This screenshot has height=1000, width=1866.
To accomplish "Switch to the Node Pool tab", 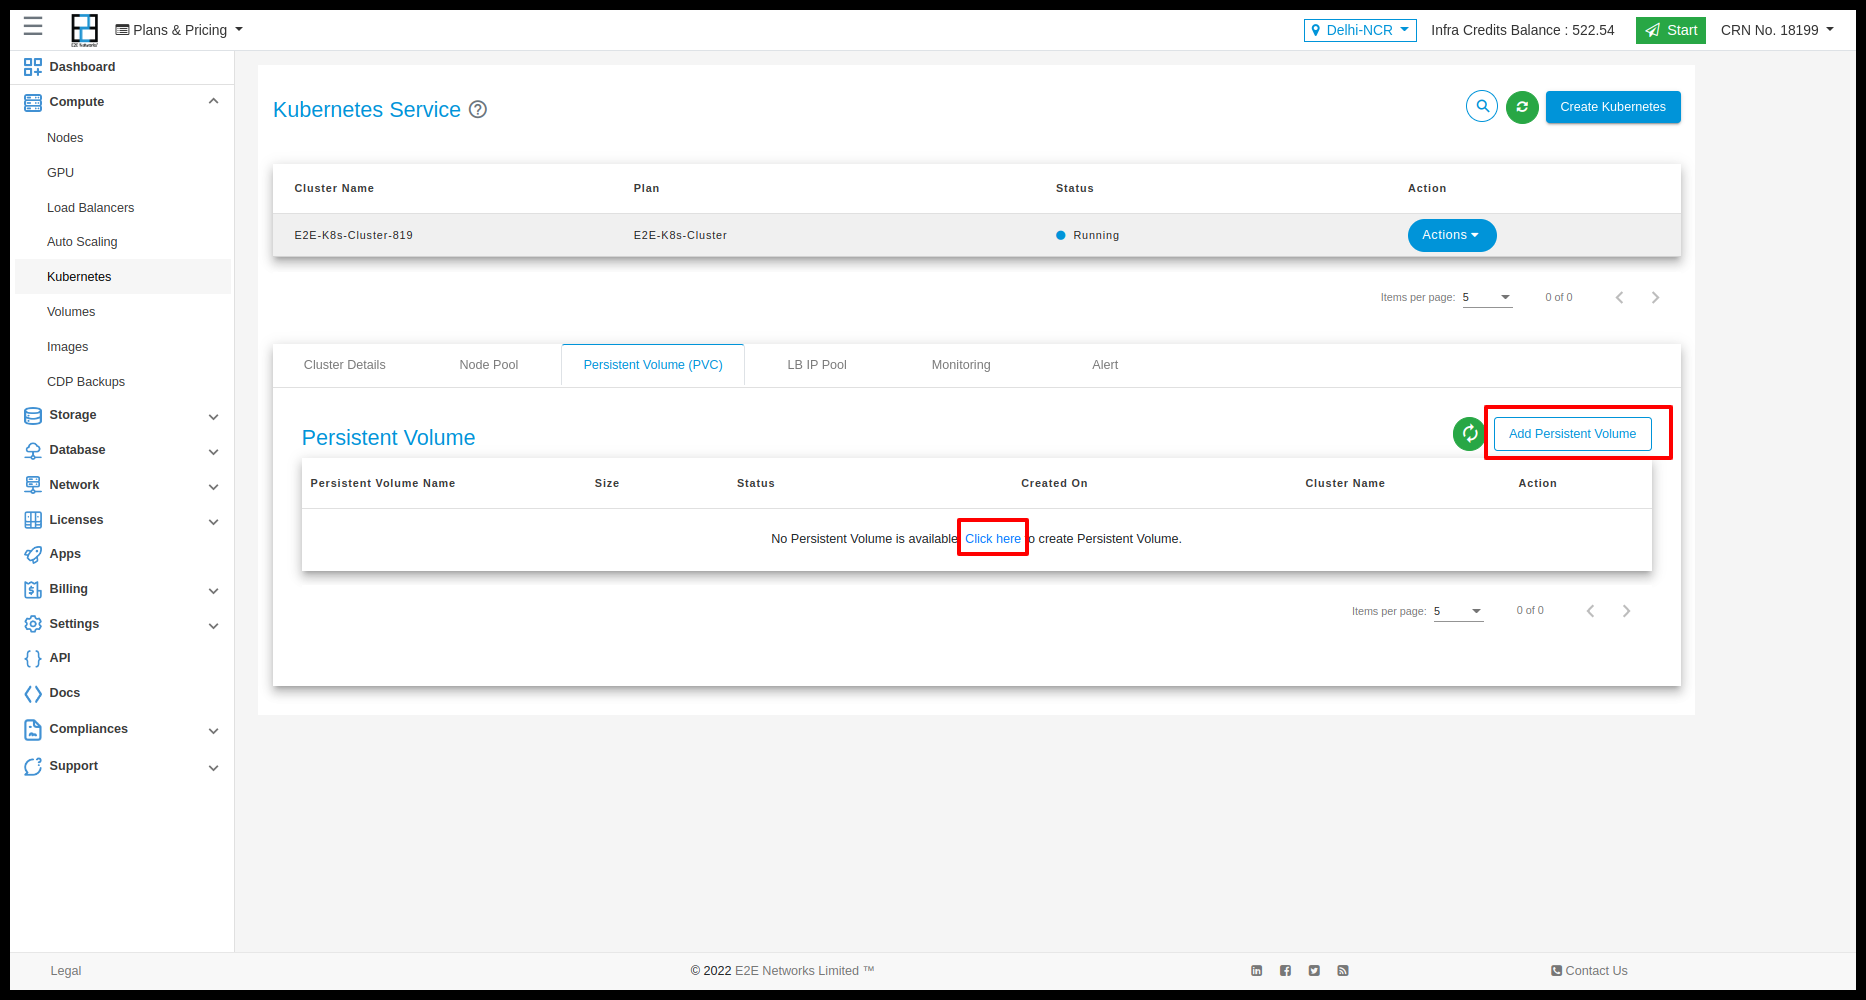I will coord(489,365).
